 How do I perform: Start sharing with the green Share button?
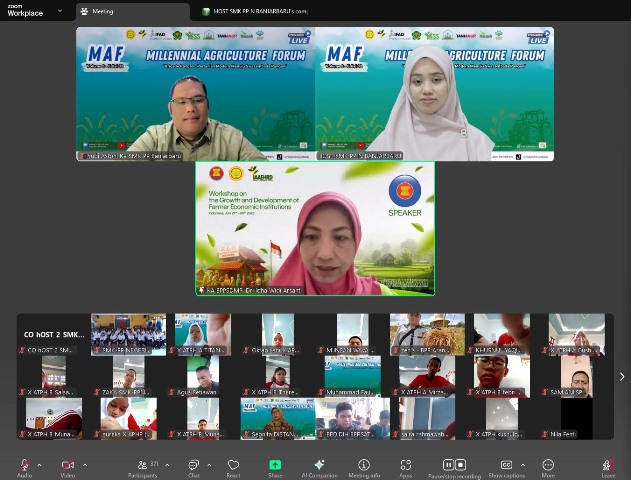(x=275, y=465)
